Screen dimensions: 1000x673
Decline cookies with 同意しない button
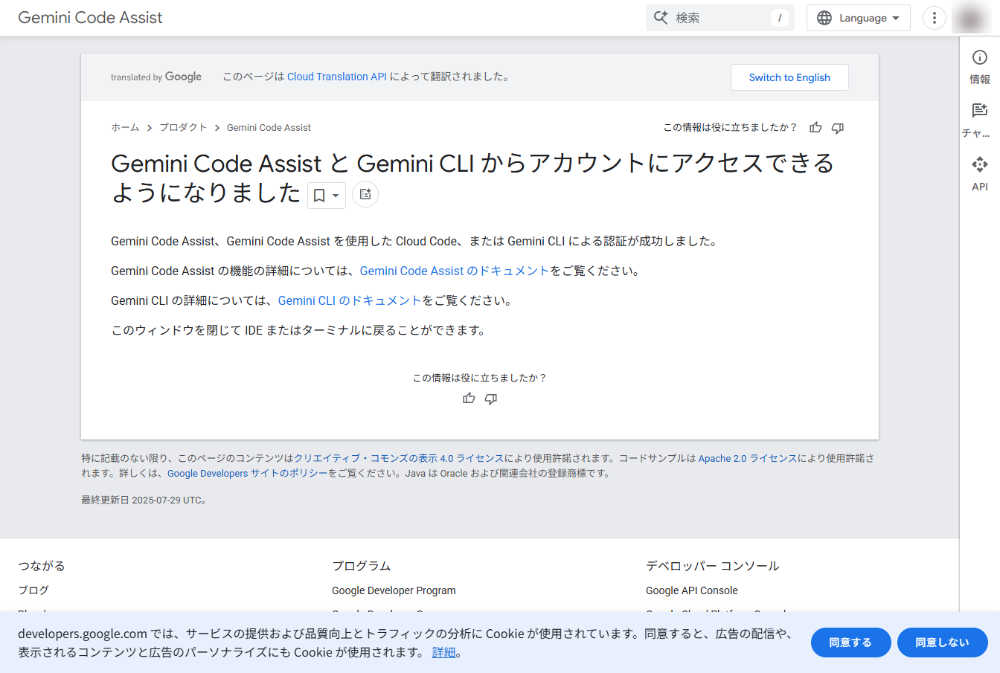point(942,642)
